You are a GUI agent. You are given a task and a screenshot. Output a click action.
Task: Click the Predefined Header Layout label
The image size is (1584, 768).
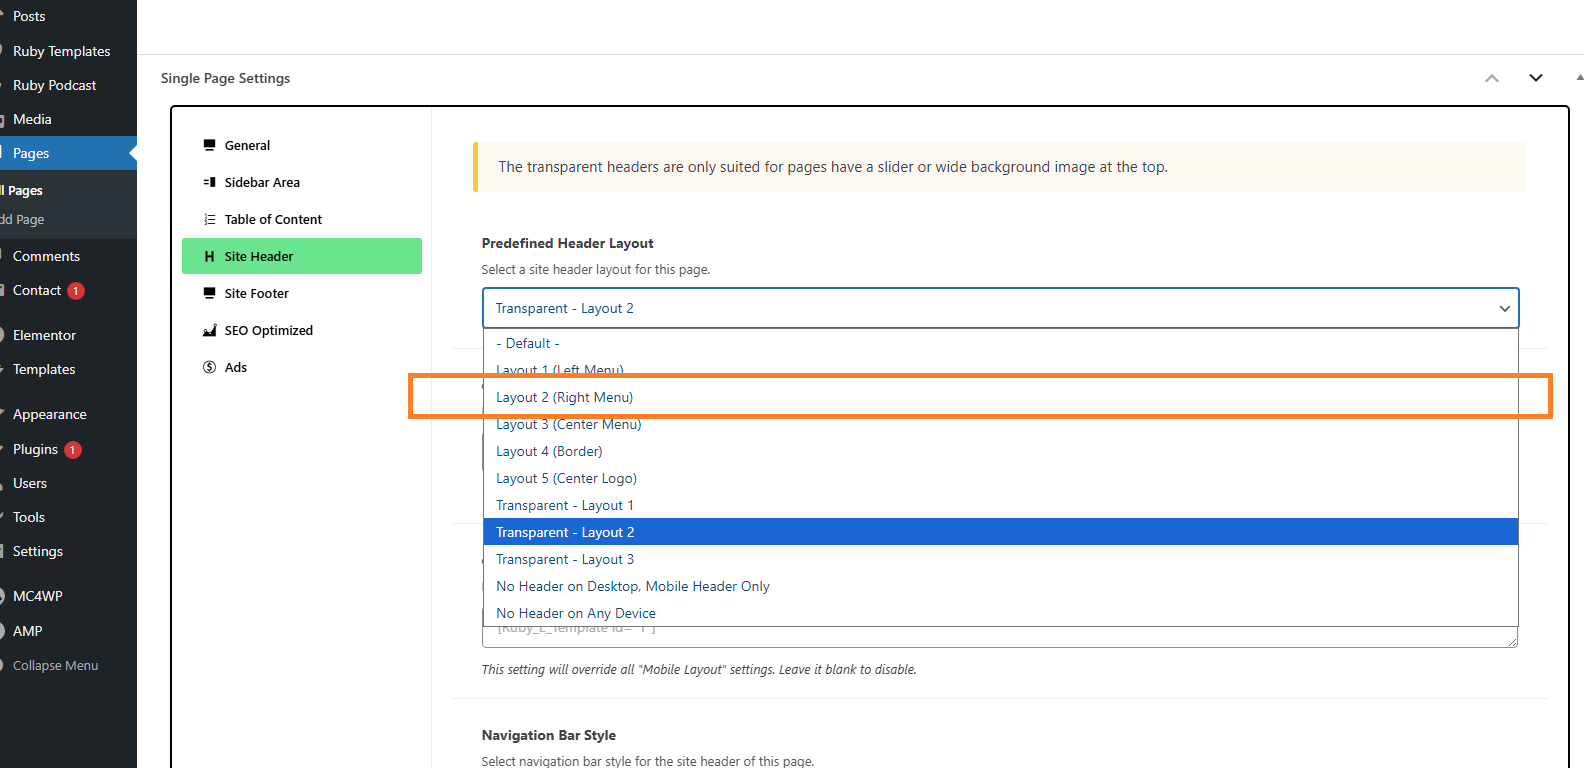pyautogui.click(x=567, y=243)
